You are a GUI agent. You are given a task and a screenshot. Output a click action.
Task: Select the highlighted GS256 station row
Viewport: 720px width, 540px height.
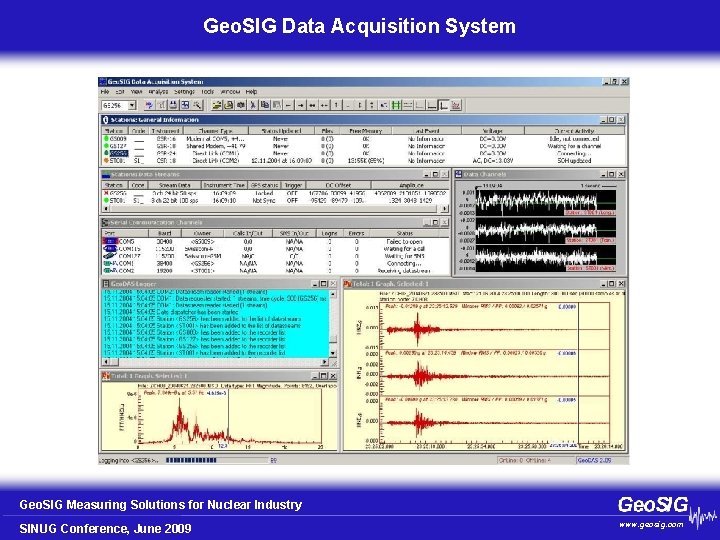pos(364,153)
